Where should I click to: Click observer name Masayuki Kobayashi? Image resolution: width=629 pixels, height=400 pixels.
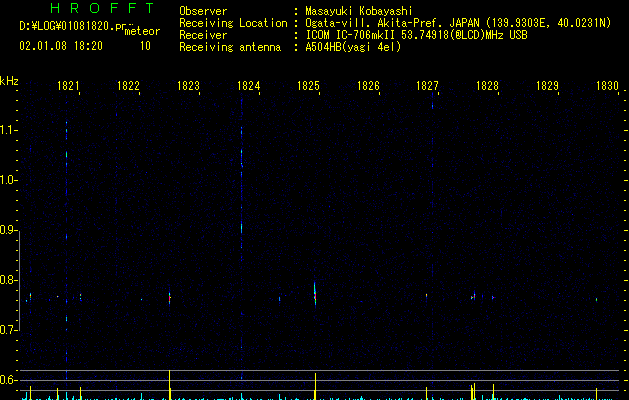[359, 11]
